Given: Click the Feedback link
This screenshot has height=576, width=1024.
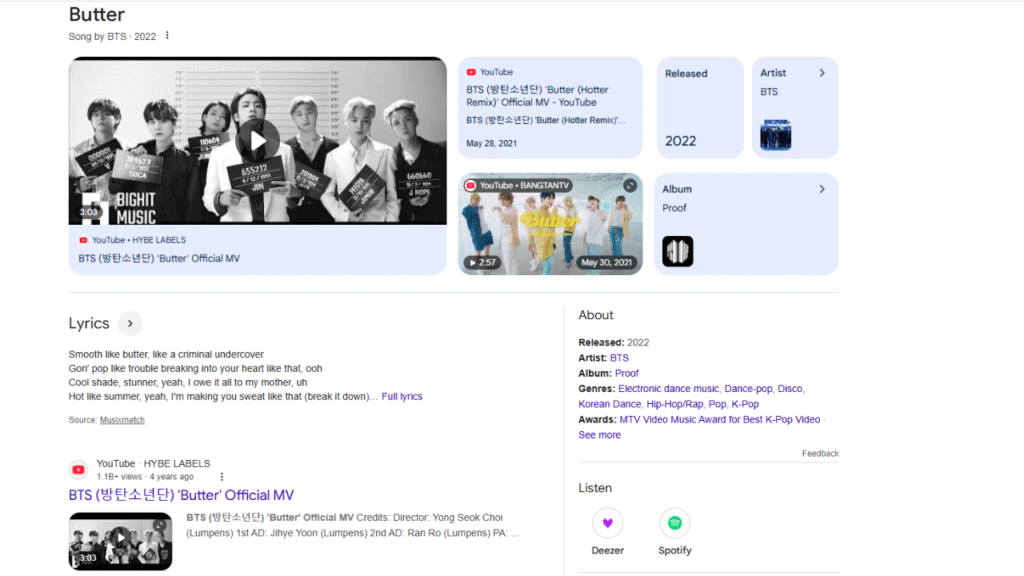Looking at the screenshot, I should tap(820, 453).
